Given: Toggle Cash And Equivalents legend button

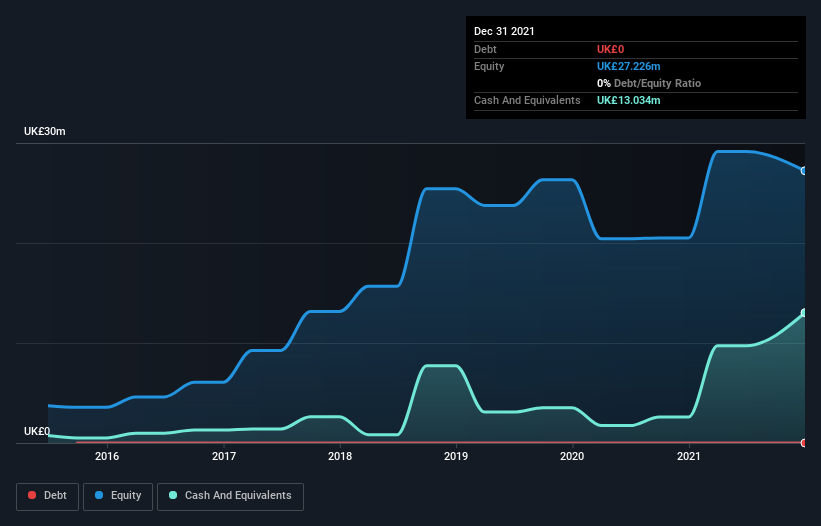Looking at the screenshot, I should [x=230, y=496].
